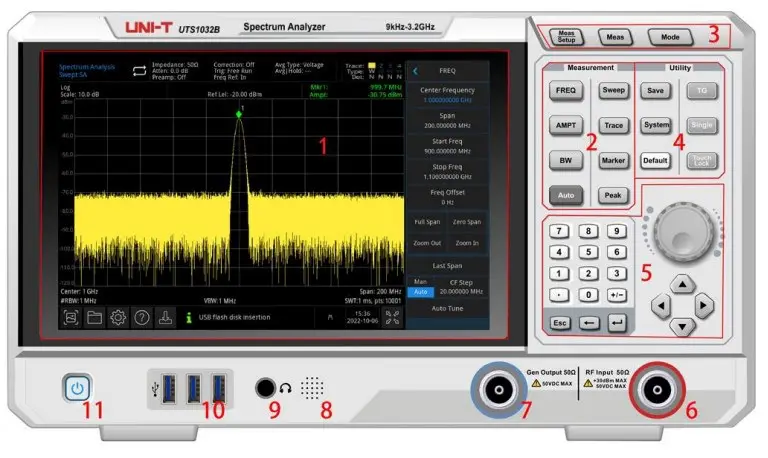Screen dimensions: 768x458
Task: Push the System key
Action: [x=656, y=125]
